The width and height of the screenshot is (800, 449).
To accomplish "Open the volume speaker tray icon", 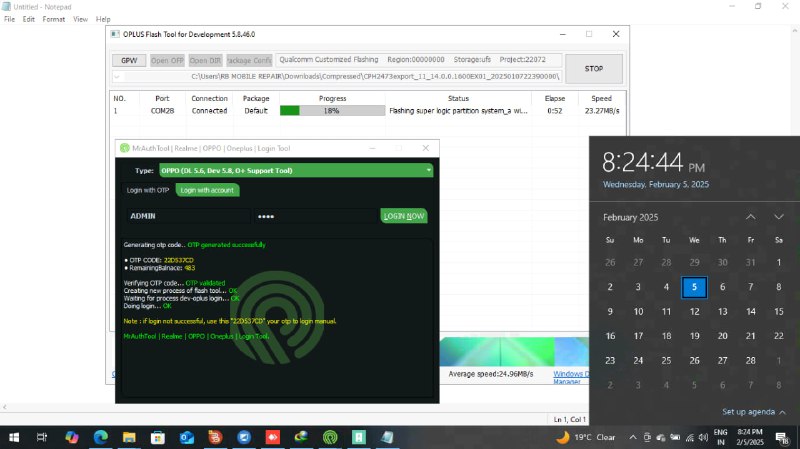I will 703,437.
